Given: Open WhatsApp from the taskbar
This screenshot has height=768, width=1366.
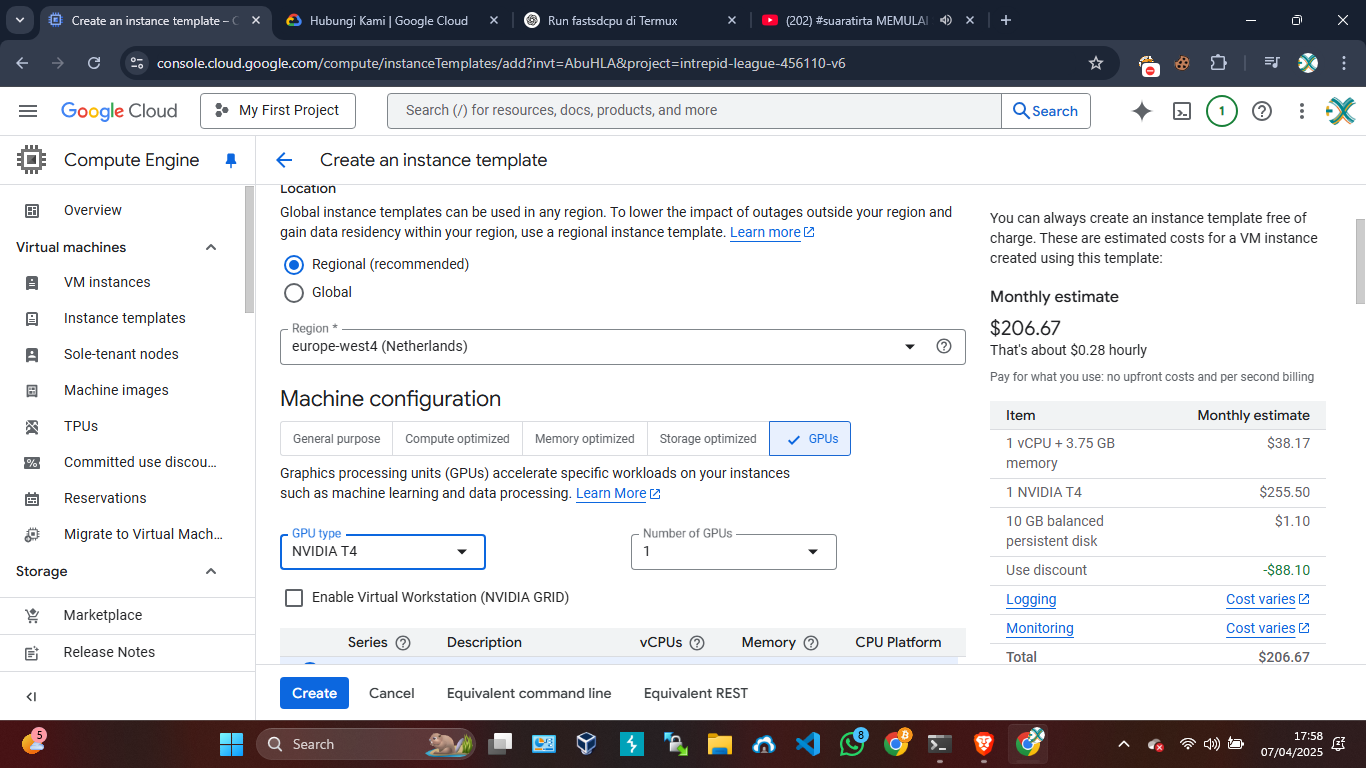Looking at the screenshot, I should [853, 744].
